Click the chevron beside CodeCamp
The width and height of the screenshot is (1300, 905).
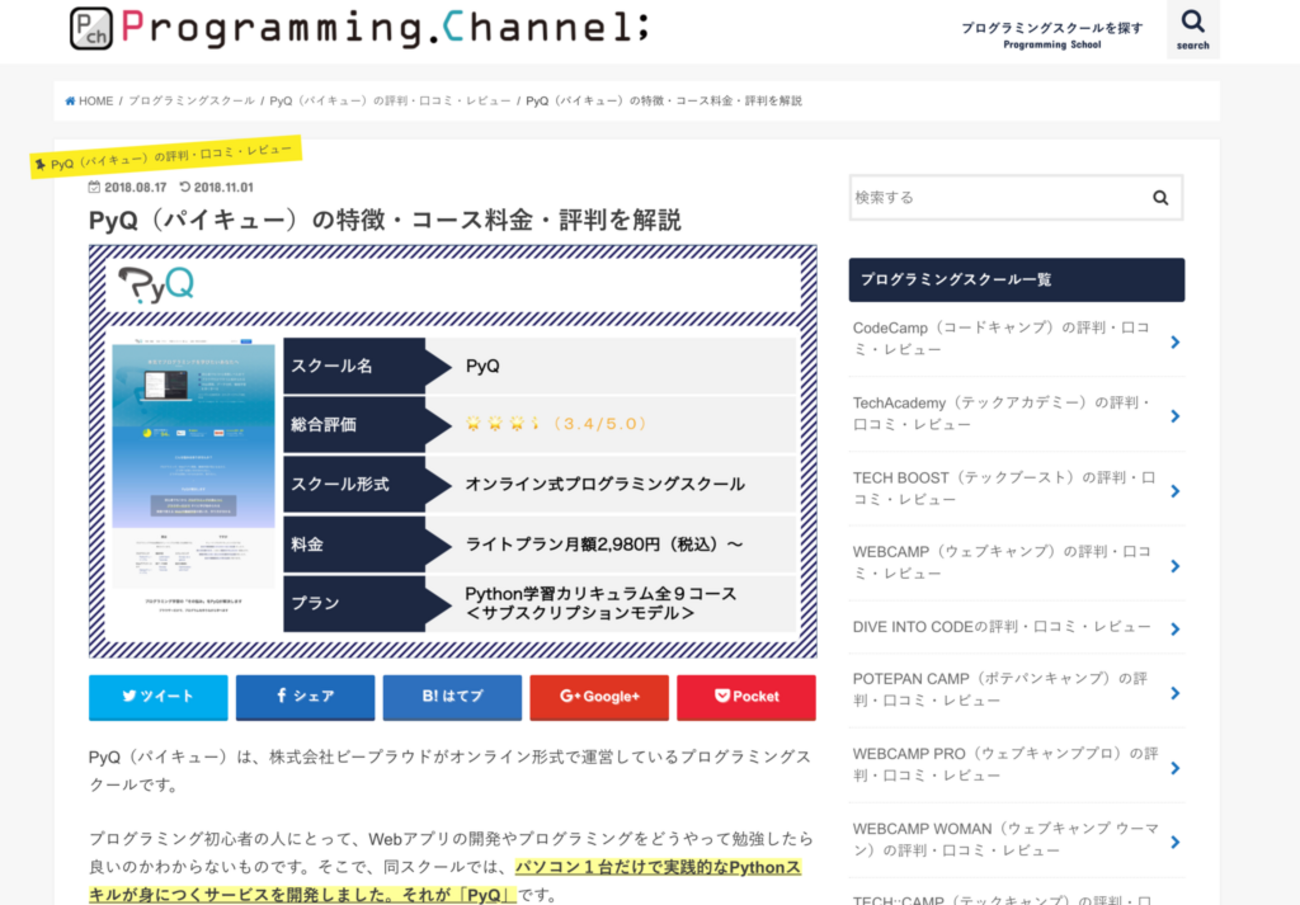[x=1175, y=342]
